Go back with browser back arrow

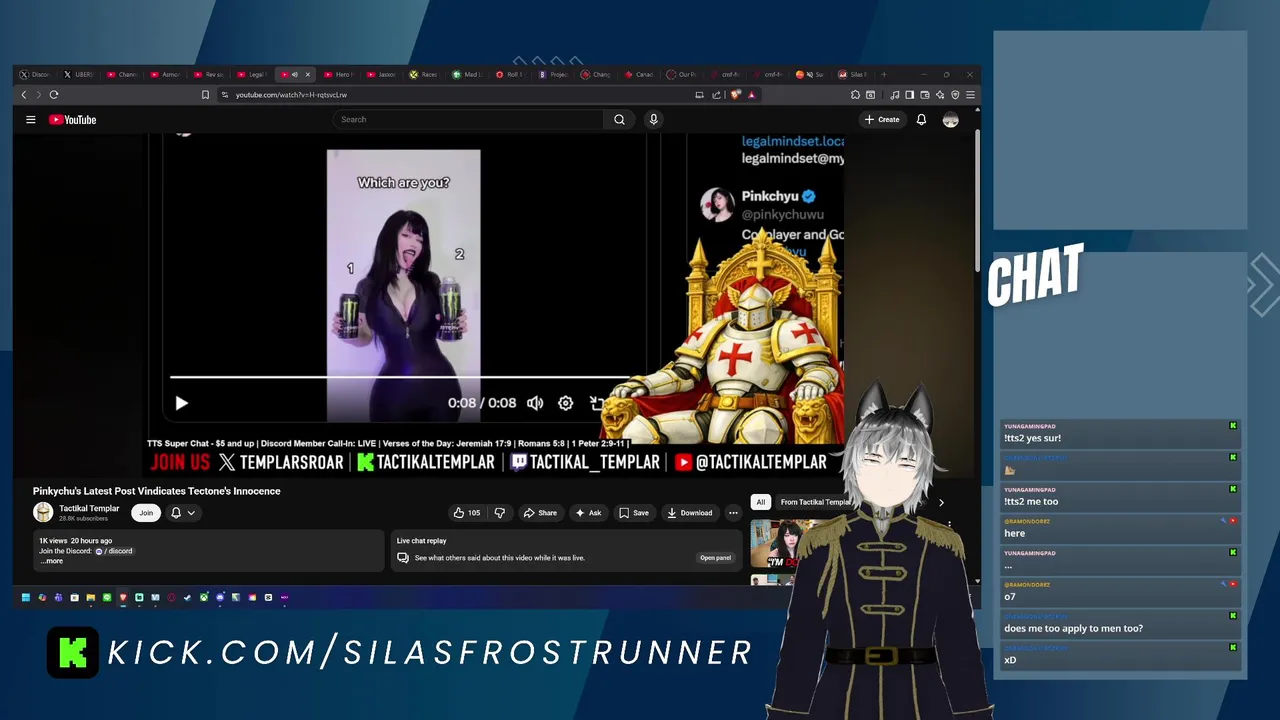pyautogui.click(x=24, y=95)
